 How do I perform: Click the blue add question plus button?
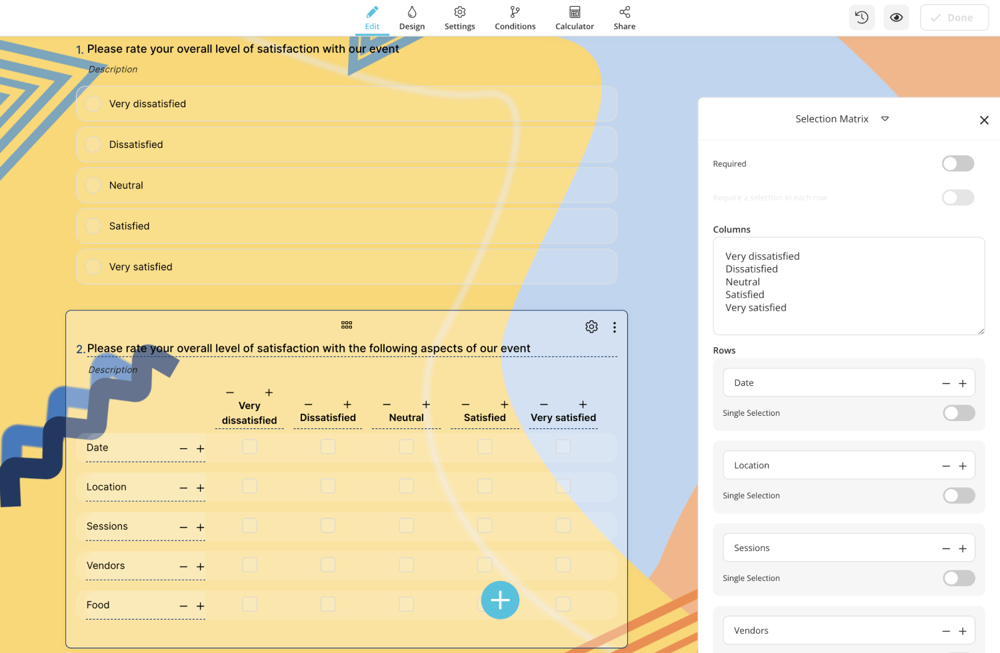pyautogui.click(x=500, y=600)
